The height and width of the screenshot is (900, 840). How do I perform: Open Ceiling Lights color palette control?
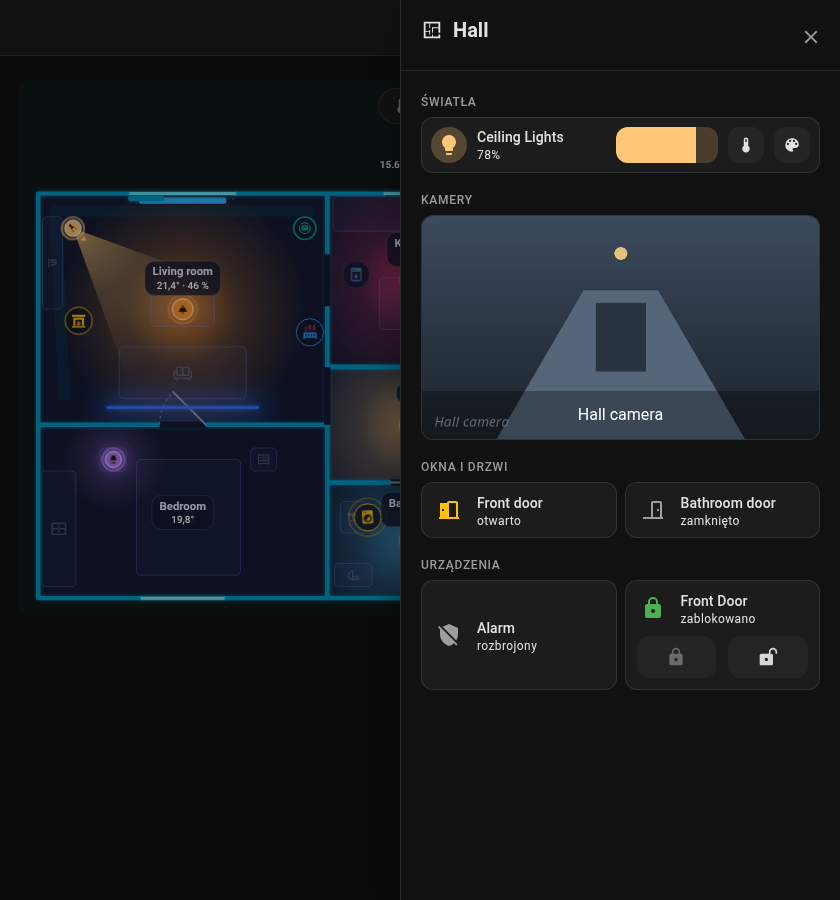(792, 145)
